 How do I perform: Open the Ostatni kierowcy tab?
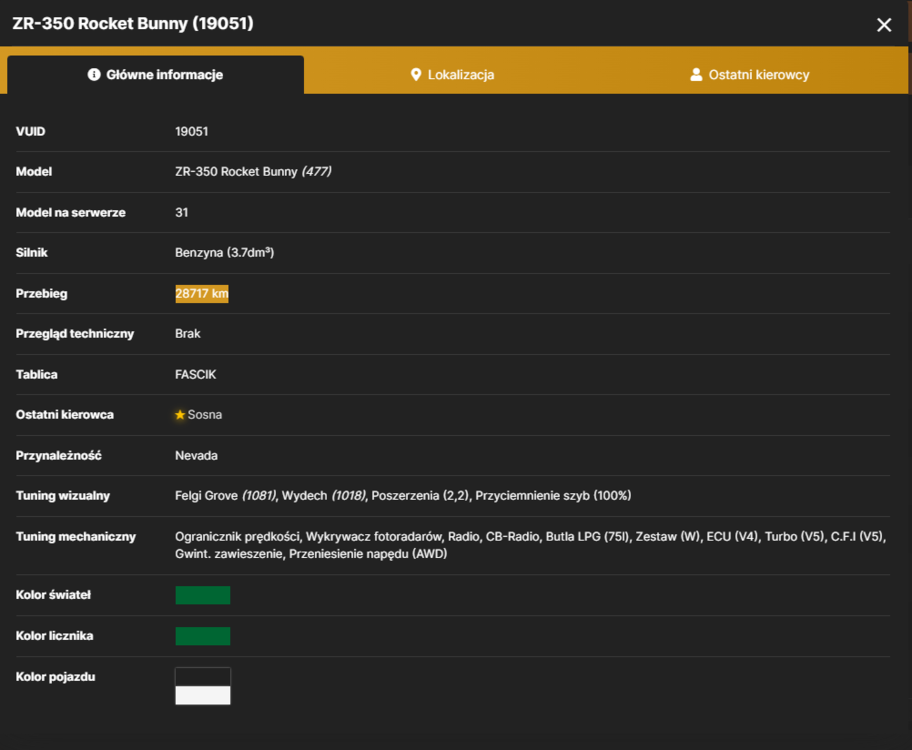pos(750,74)
